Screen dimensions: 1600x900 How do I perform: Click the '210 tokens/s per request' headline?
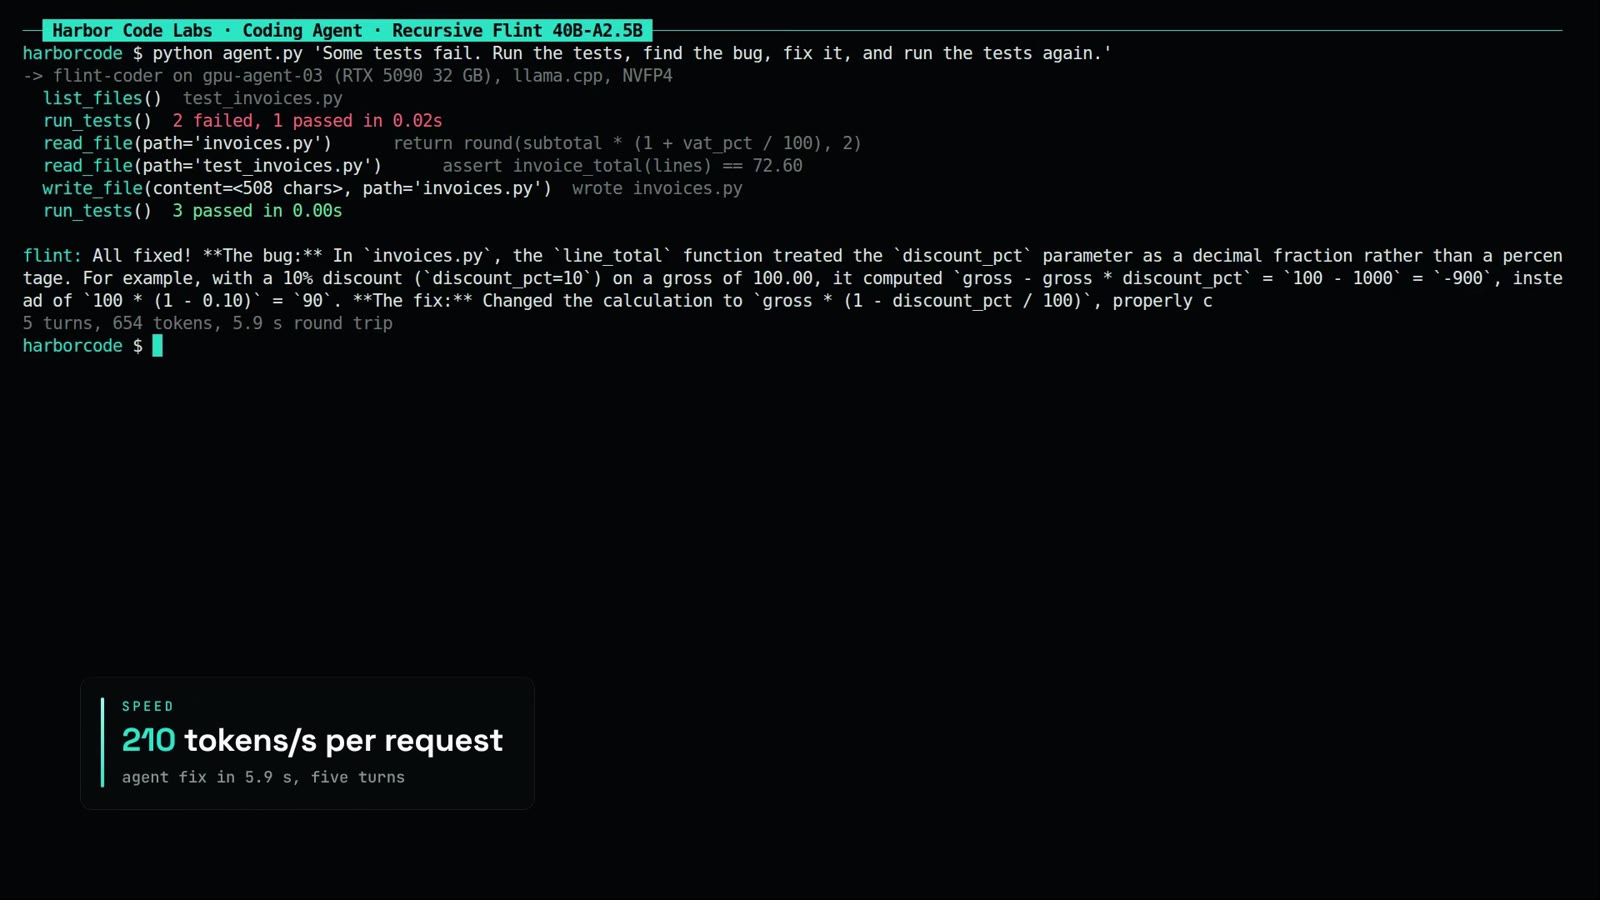pyautogui.click(x=312, y=740)
